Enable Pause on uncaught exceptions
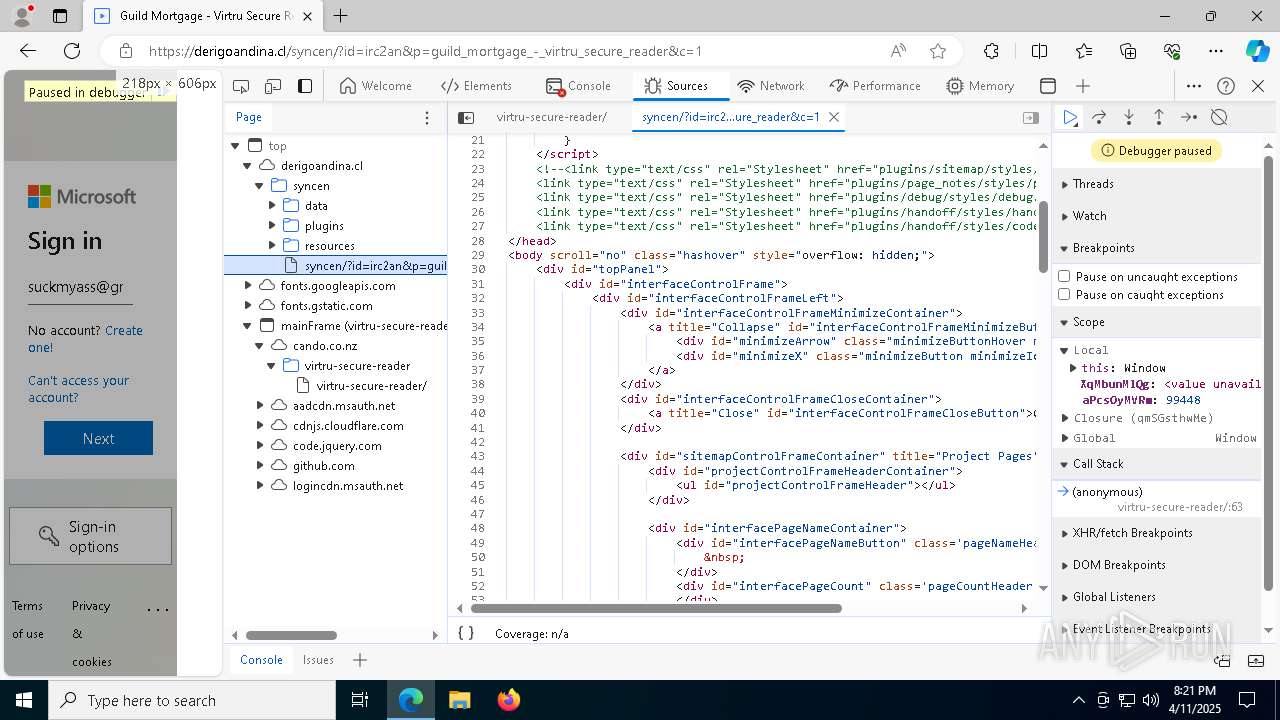This screenshot has height=720, width=1280. point(1064,276)
